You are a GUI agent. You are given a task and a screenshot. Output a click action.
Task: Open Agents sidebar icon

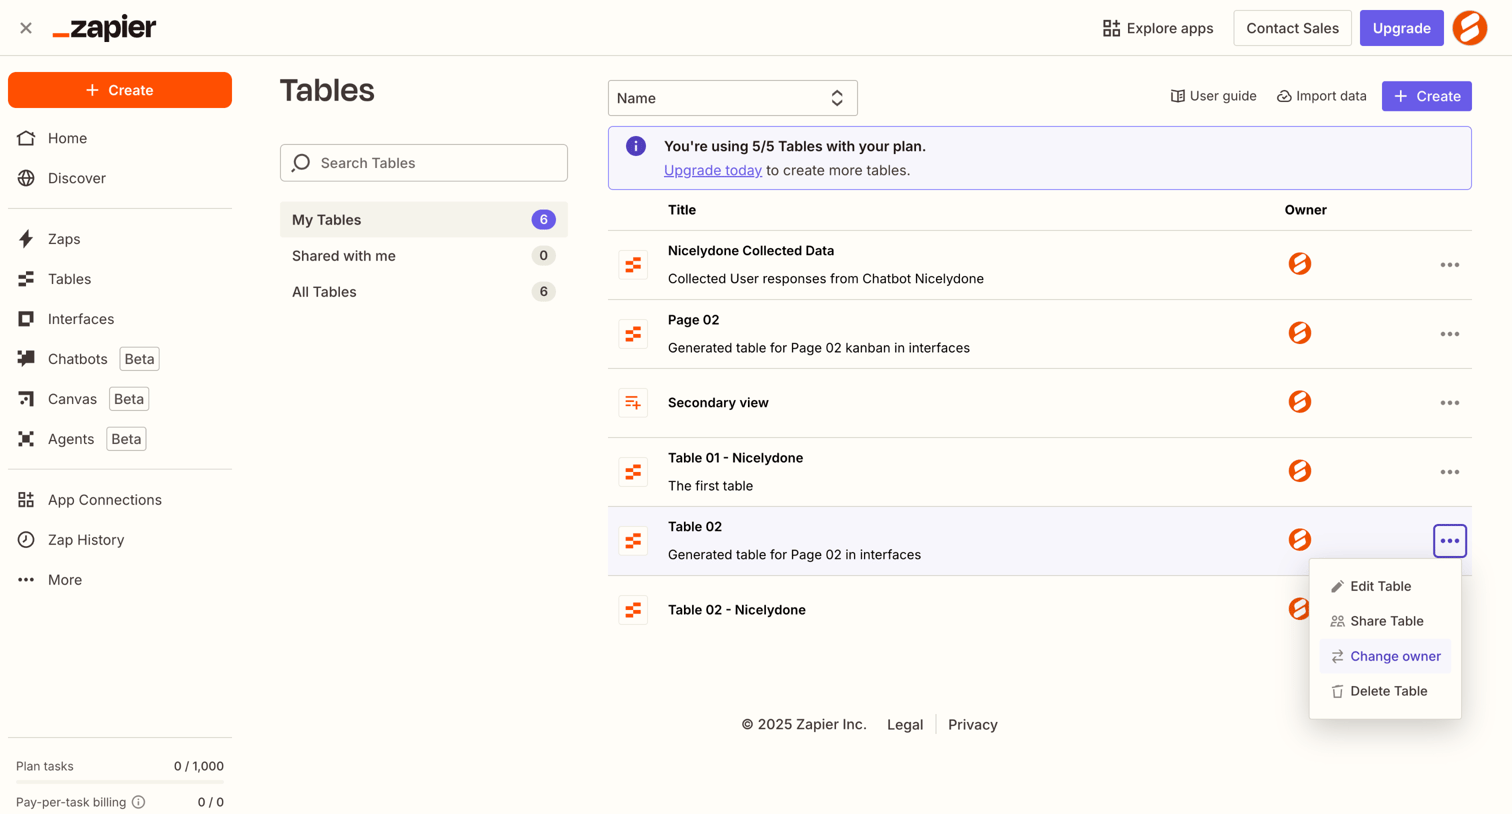[x=26, y=439]
